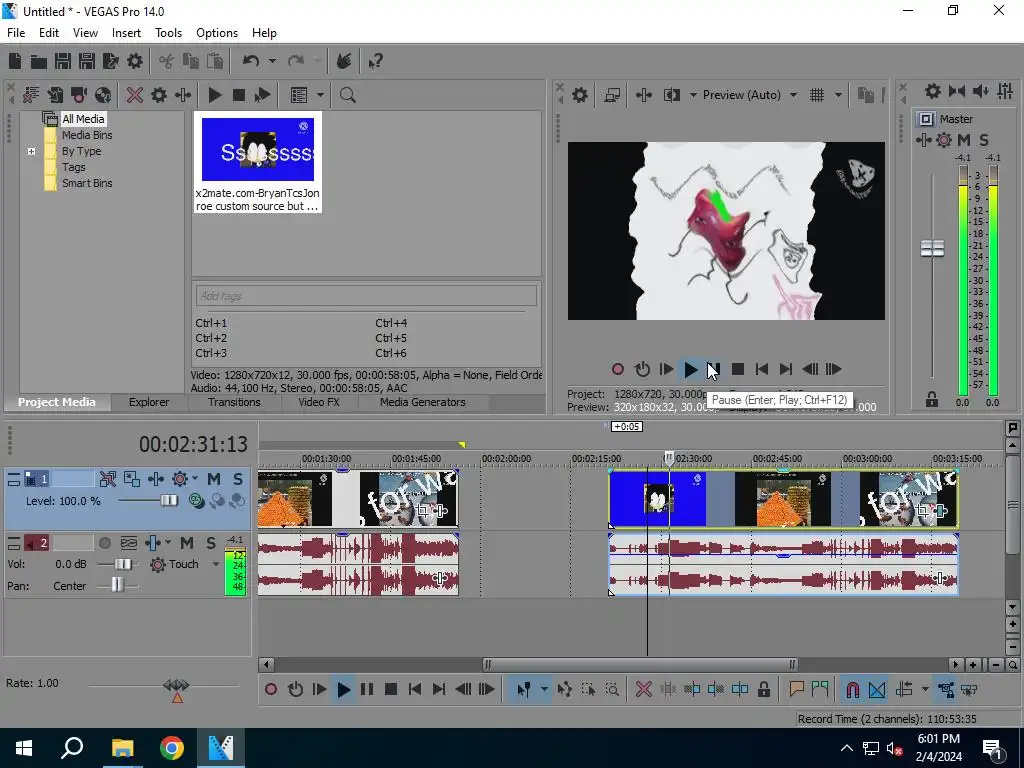Screen dimensions: 1024x768
Task: Open a project using the folder icon
Action: coord(39,61)
